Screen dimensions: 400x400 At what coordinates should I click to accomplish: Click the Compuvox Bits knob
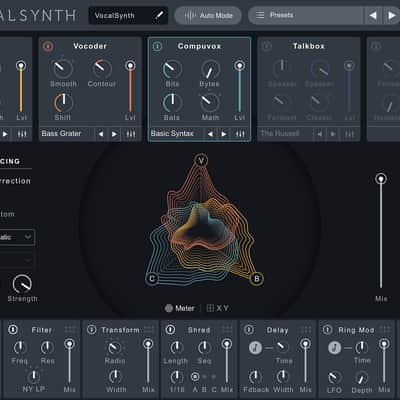pyautogui.click(x=172, y=69)
